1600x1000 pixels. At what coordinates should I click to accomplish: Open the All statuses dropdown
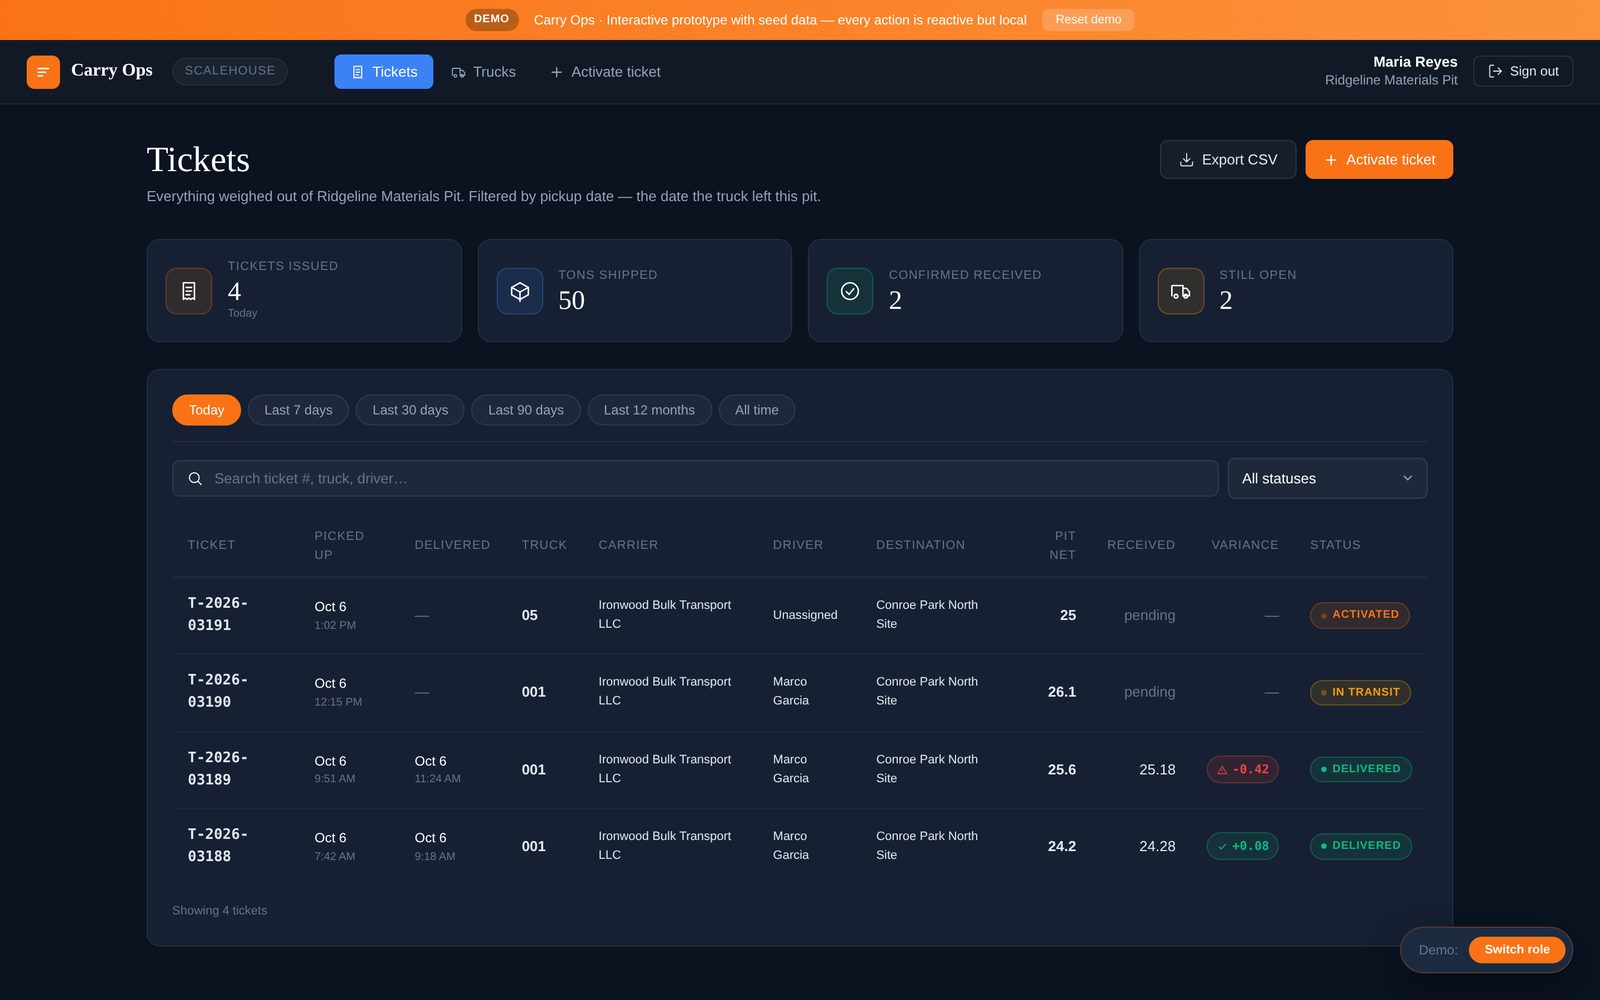[x=1327, y=479]
